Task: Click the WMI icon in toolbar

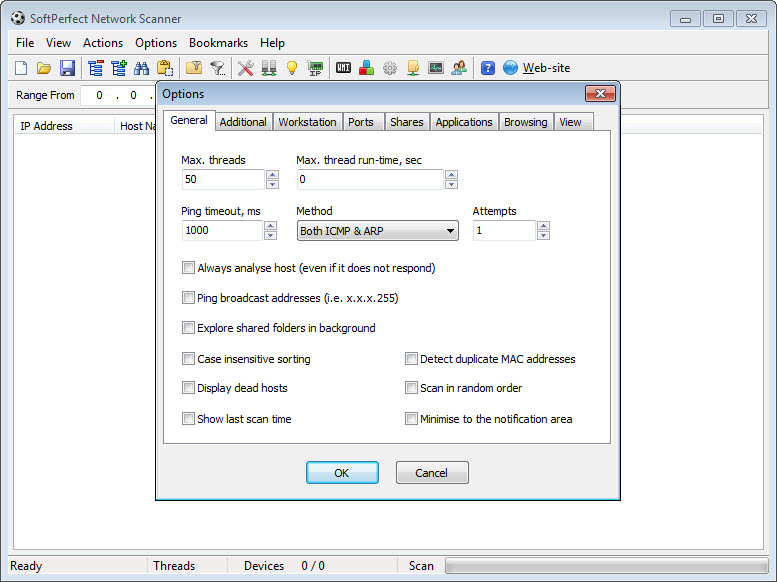Action: pos(343,67)
